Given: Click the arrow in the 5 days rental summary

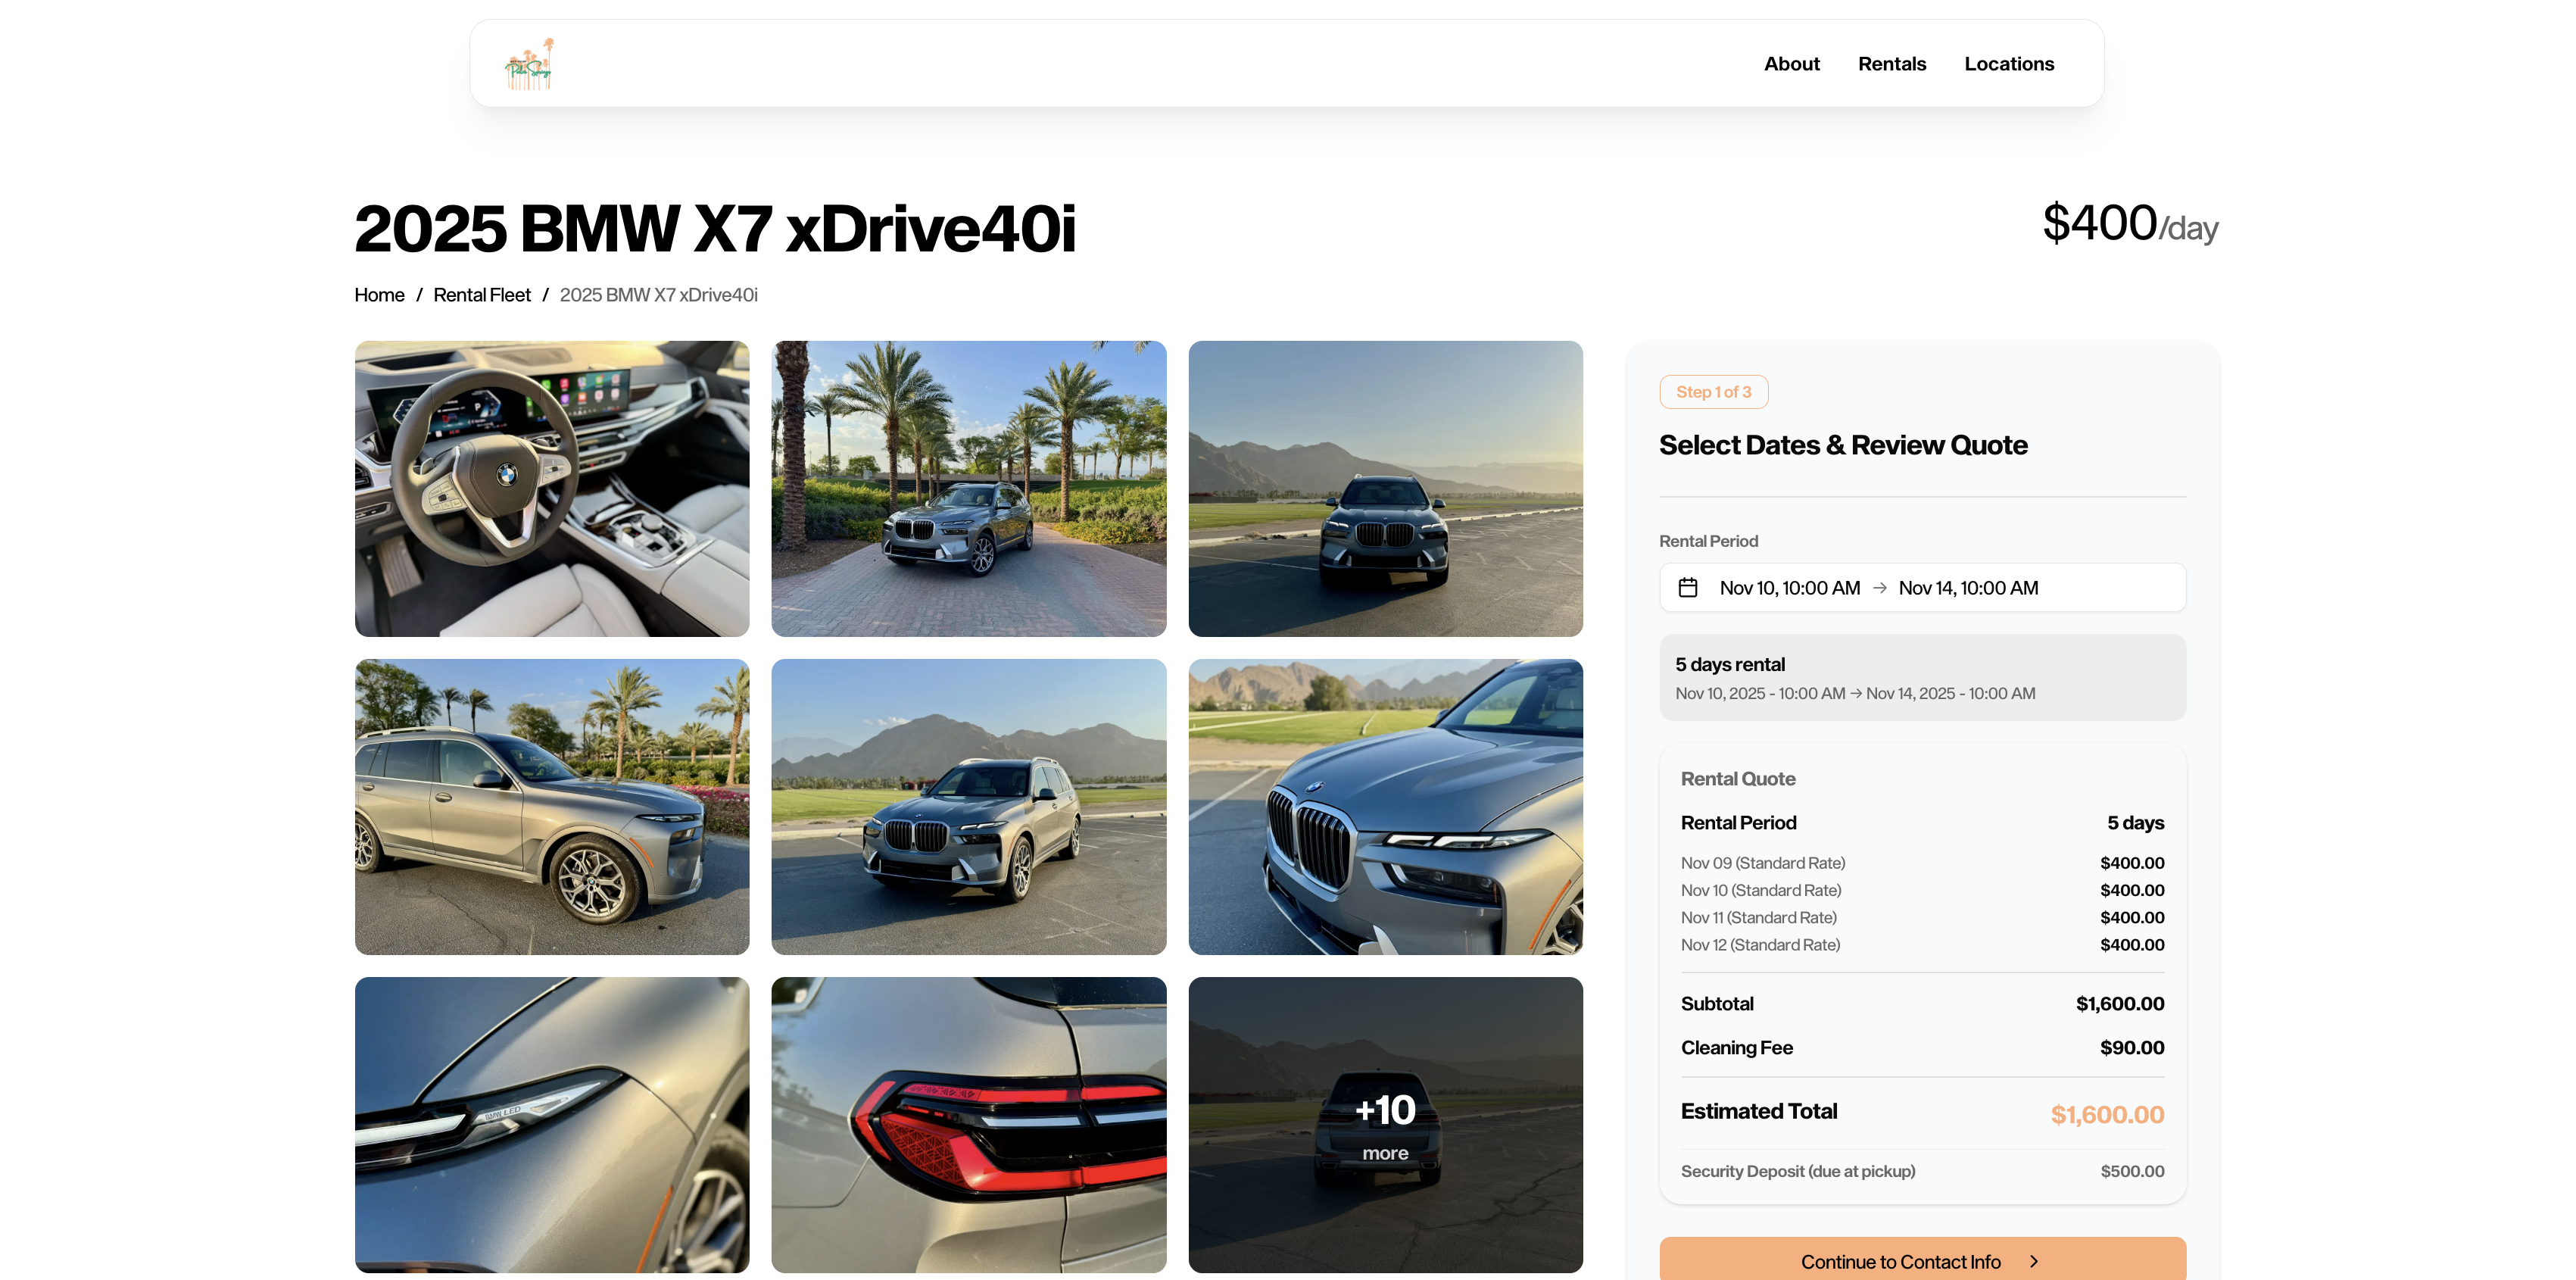Looking at the screenshot, I should (1858, 692).
